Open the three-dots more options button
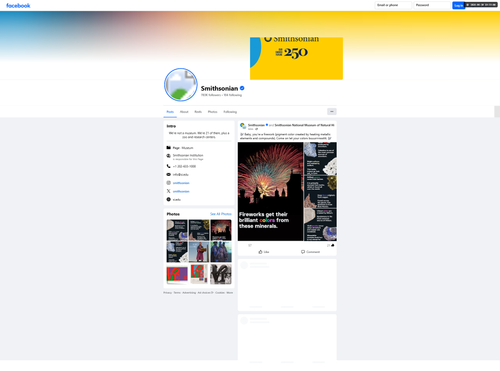The width and height of the screenshot is (500, 371). tap(332, 111)
